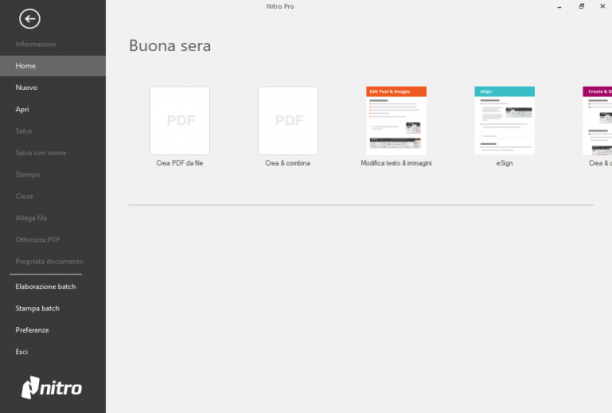Open the partially visible purple Create template
This screenshot has width=612, height=413.
598,121
